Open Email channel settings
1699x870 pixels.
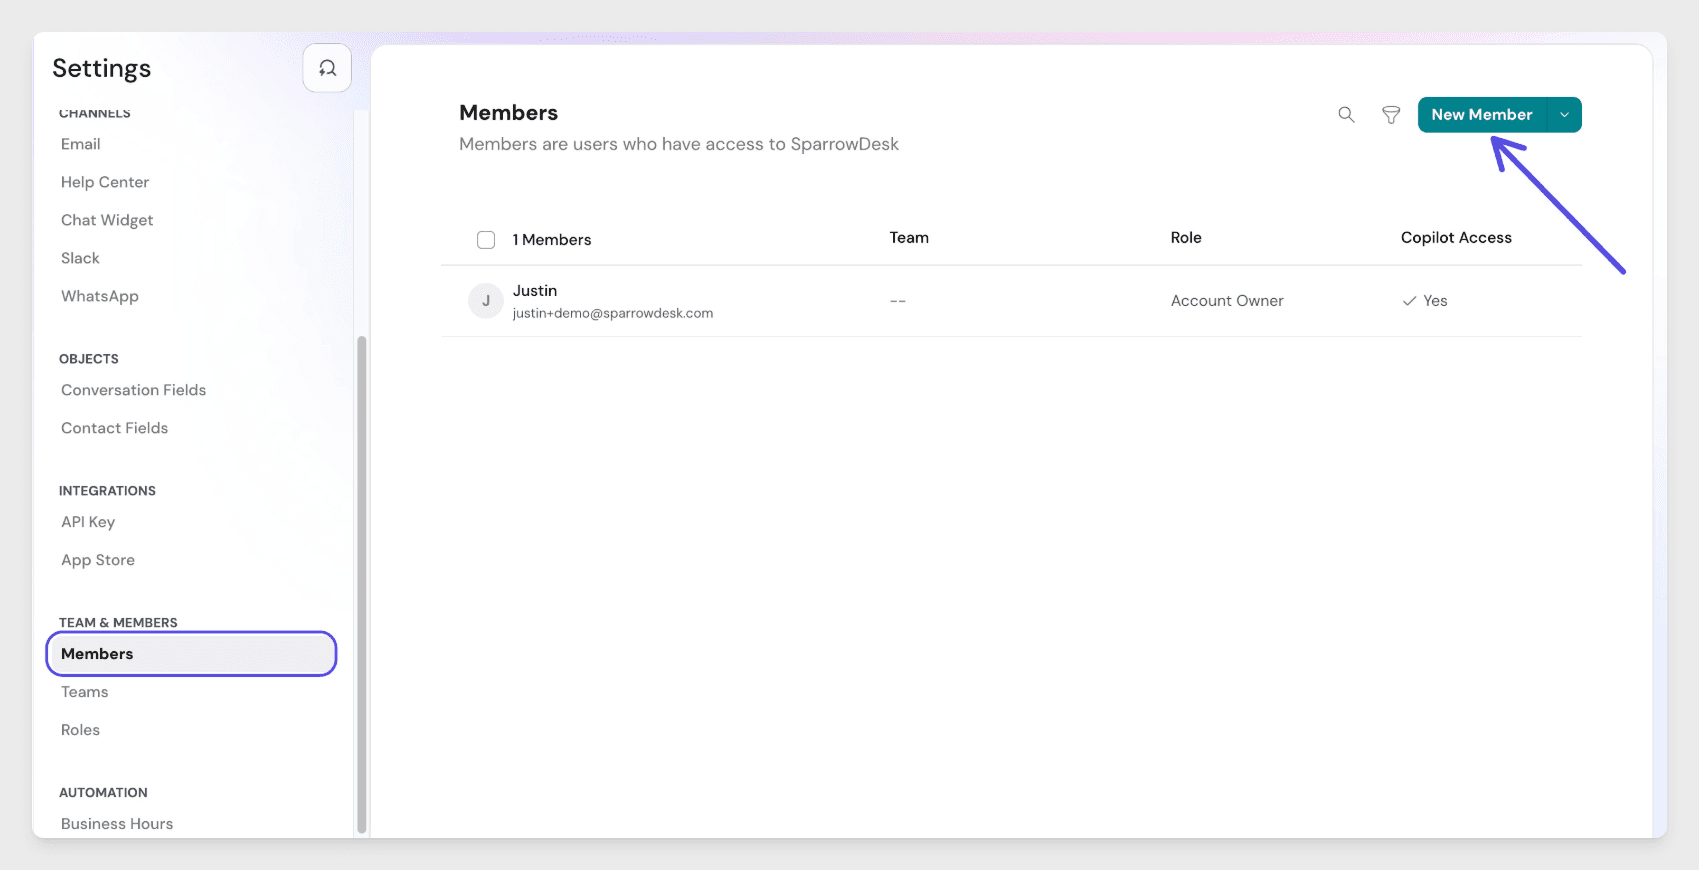(81, 144)
